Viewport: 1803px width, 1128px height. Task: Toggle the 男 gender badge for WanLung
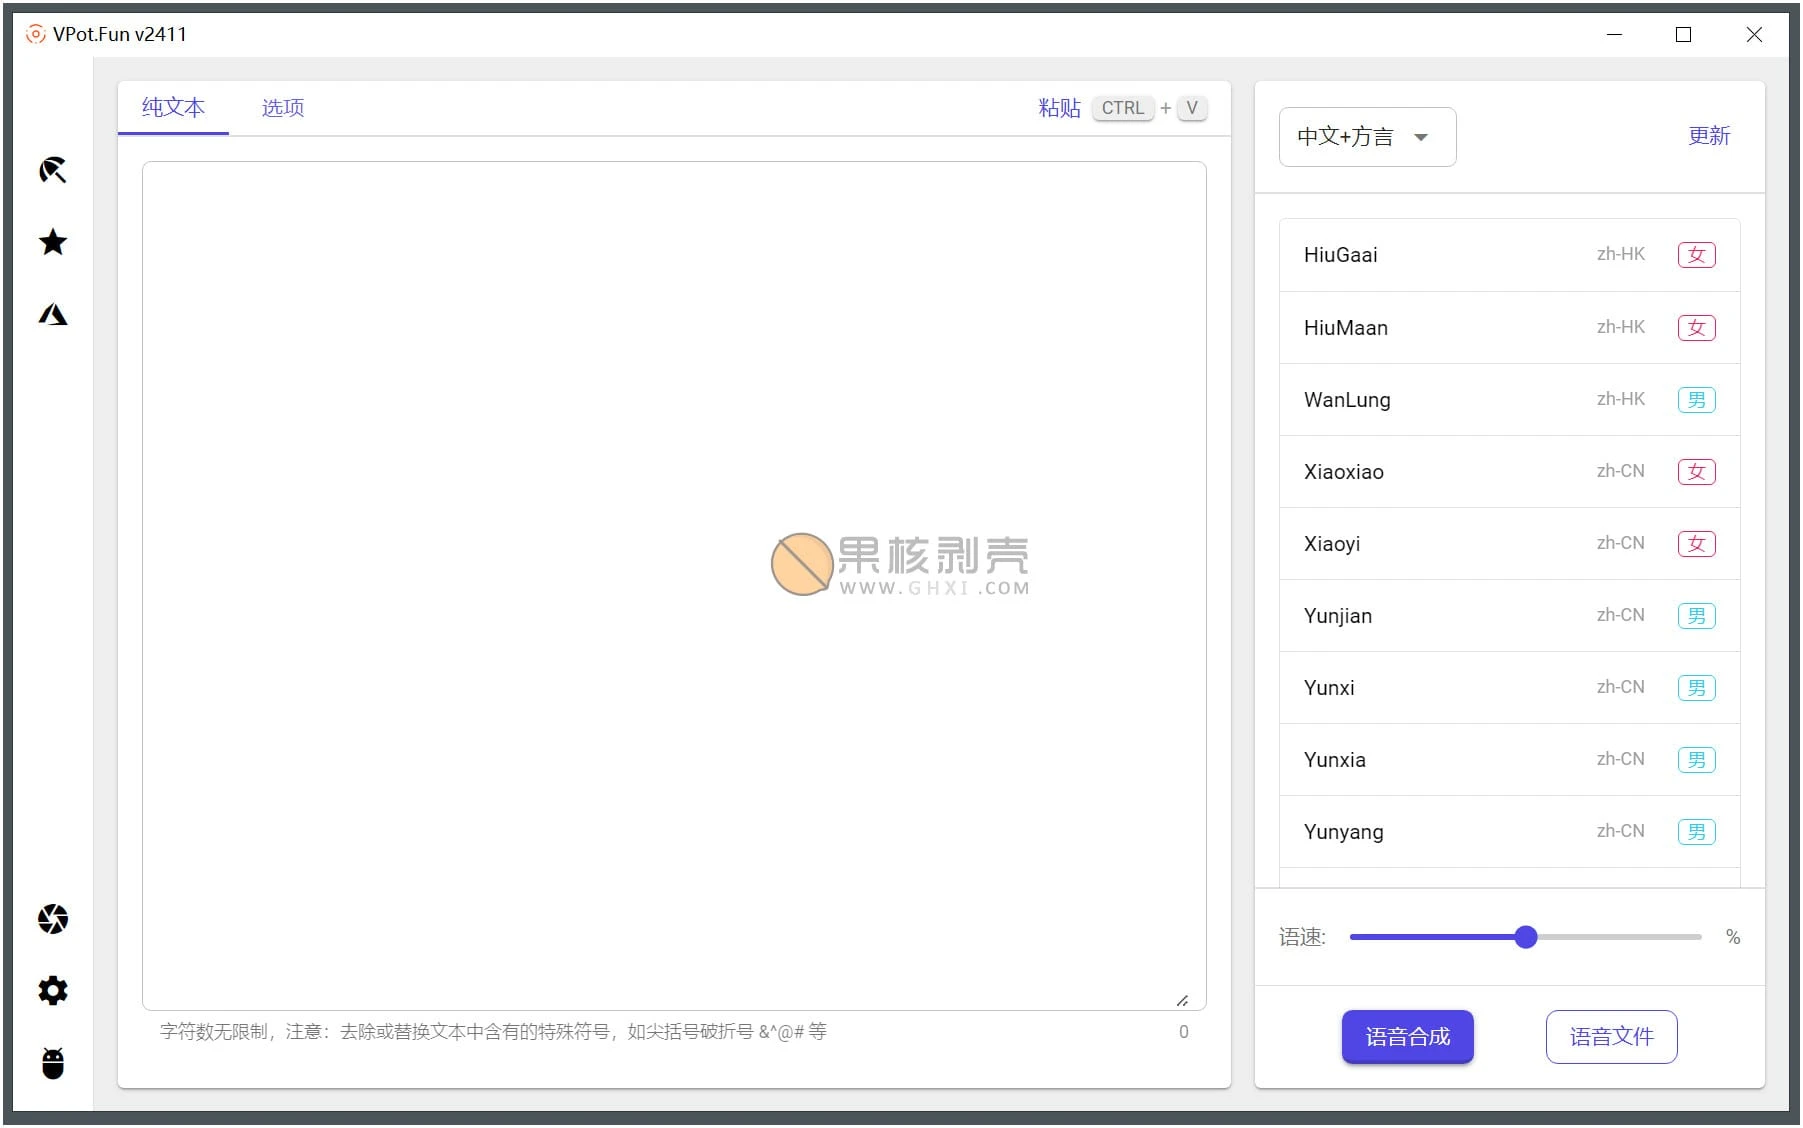1697,399
